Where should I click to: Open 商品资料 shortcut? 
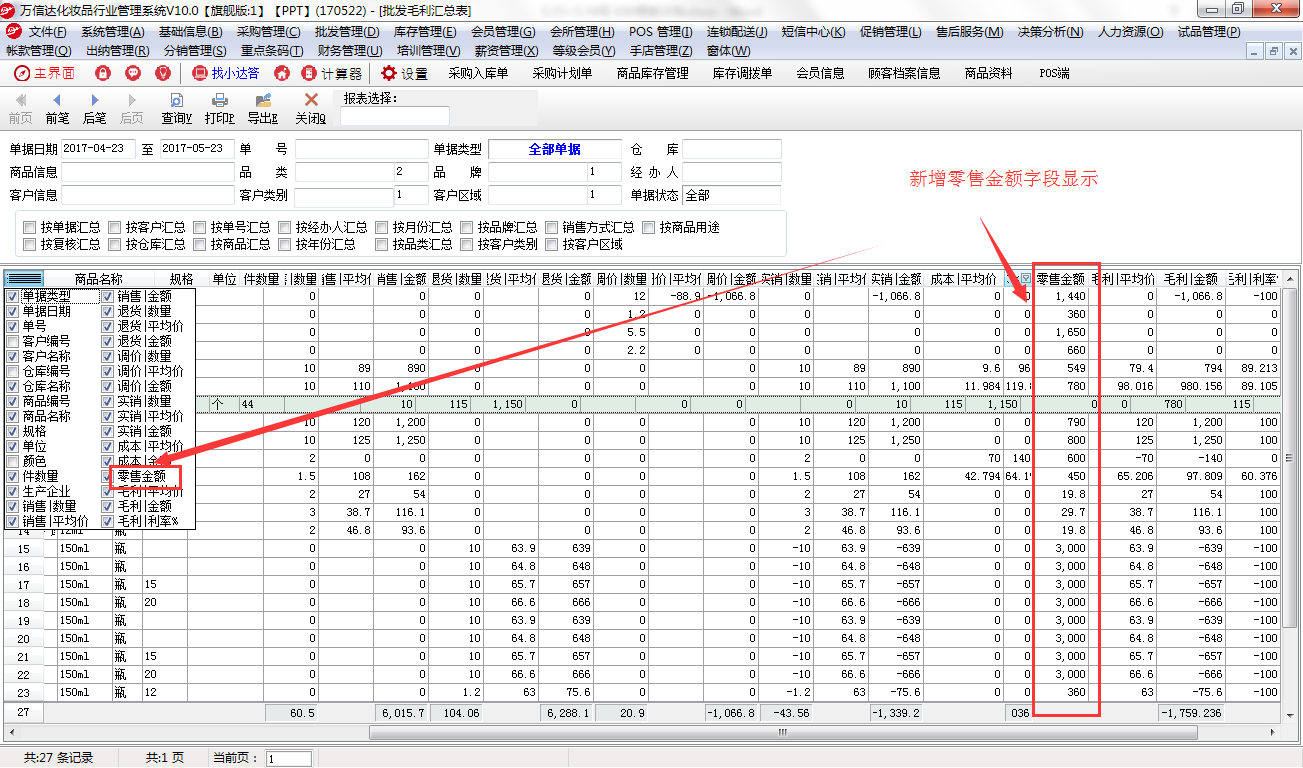[x=988, y=73]
